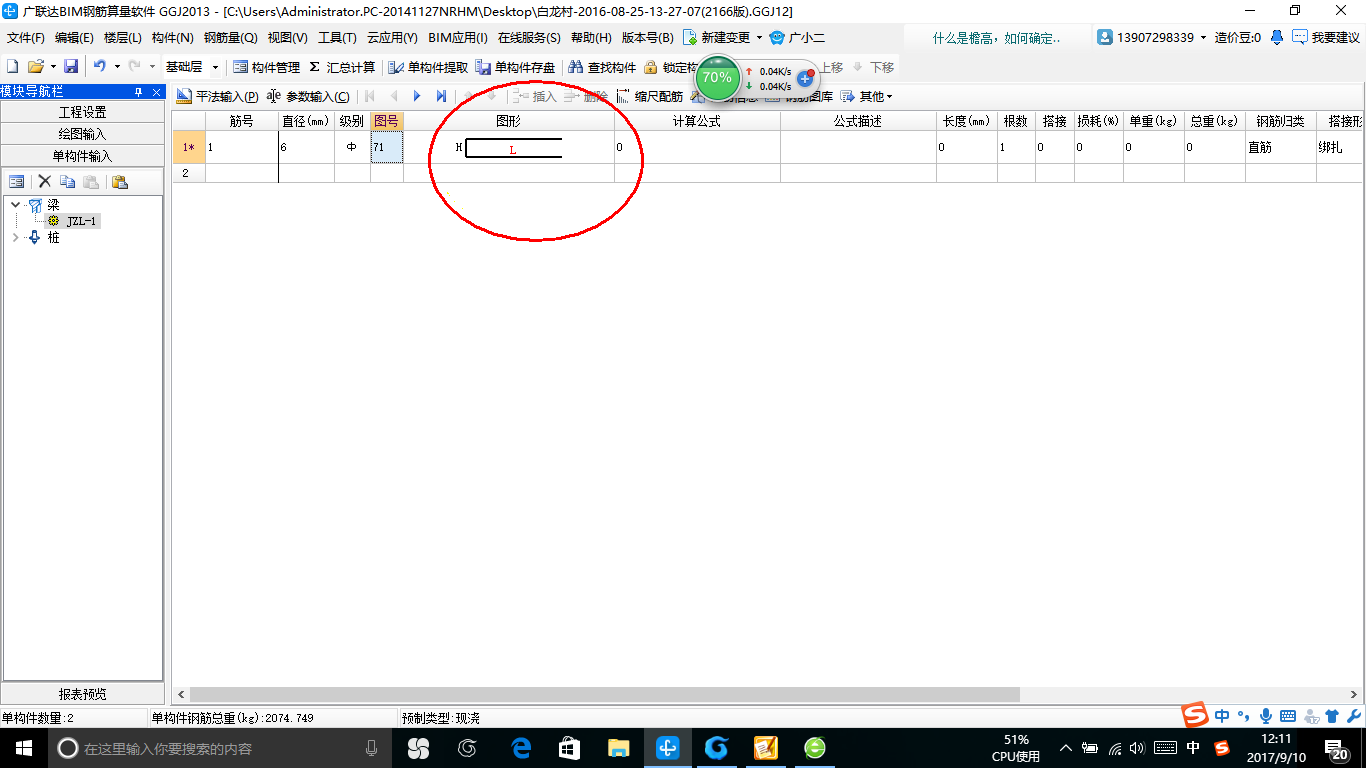This screenshot has height=768, width=1366.
Task: Pin the 模块导航栏 panel
Action: [x=138, y=91]
